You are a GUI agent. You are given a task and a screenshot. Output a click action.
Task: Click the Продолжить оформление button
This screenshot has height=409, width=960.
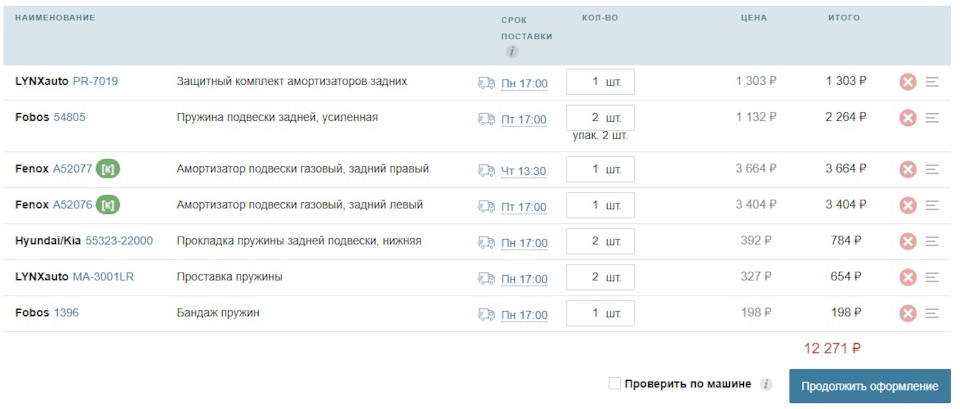point(869,386)
